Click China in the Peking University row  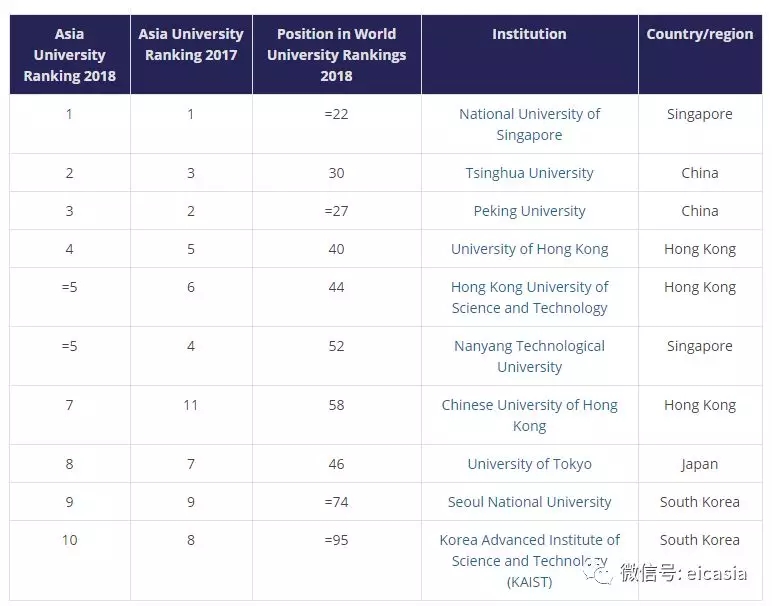700,211
